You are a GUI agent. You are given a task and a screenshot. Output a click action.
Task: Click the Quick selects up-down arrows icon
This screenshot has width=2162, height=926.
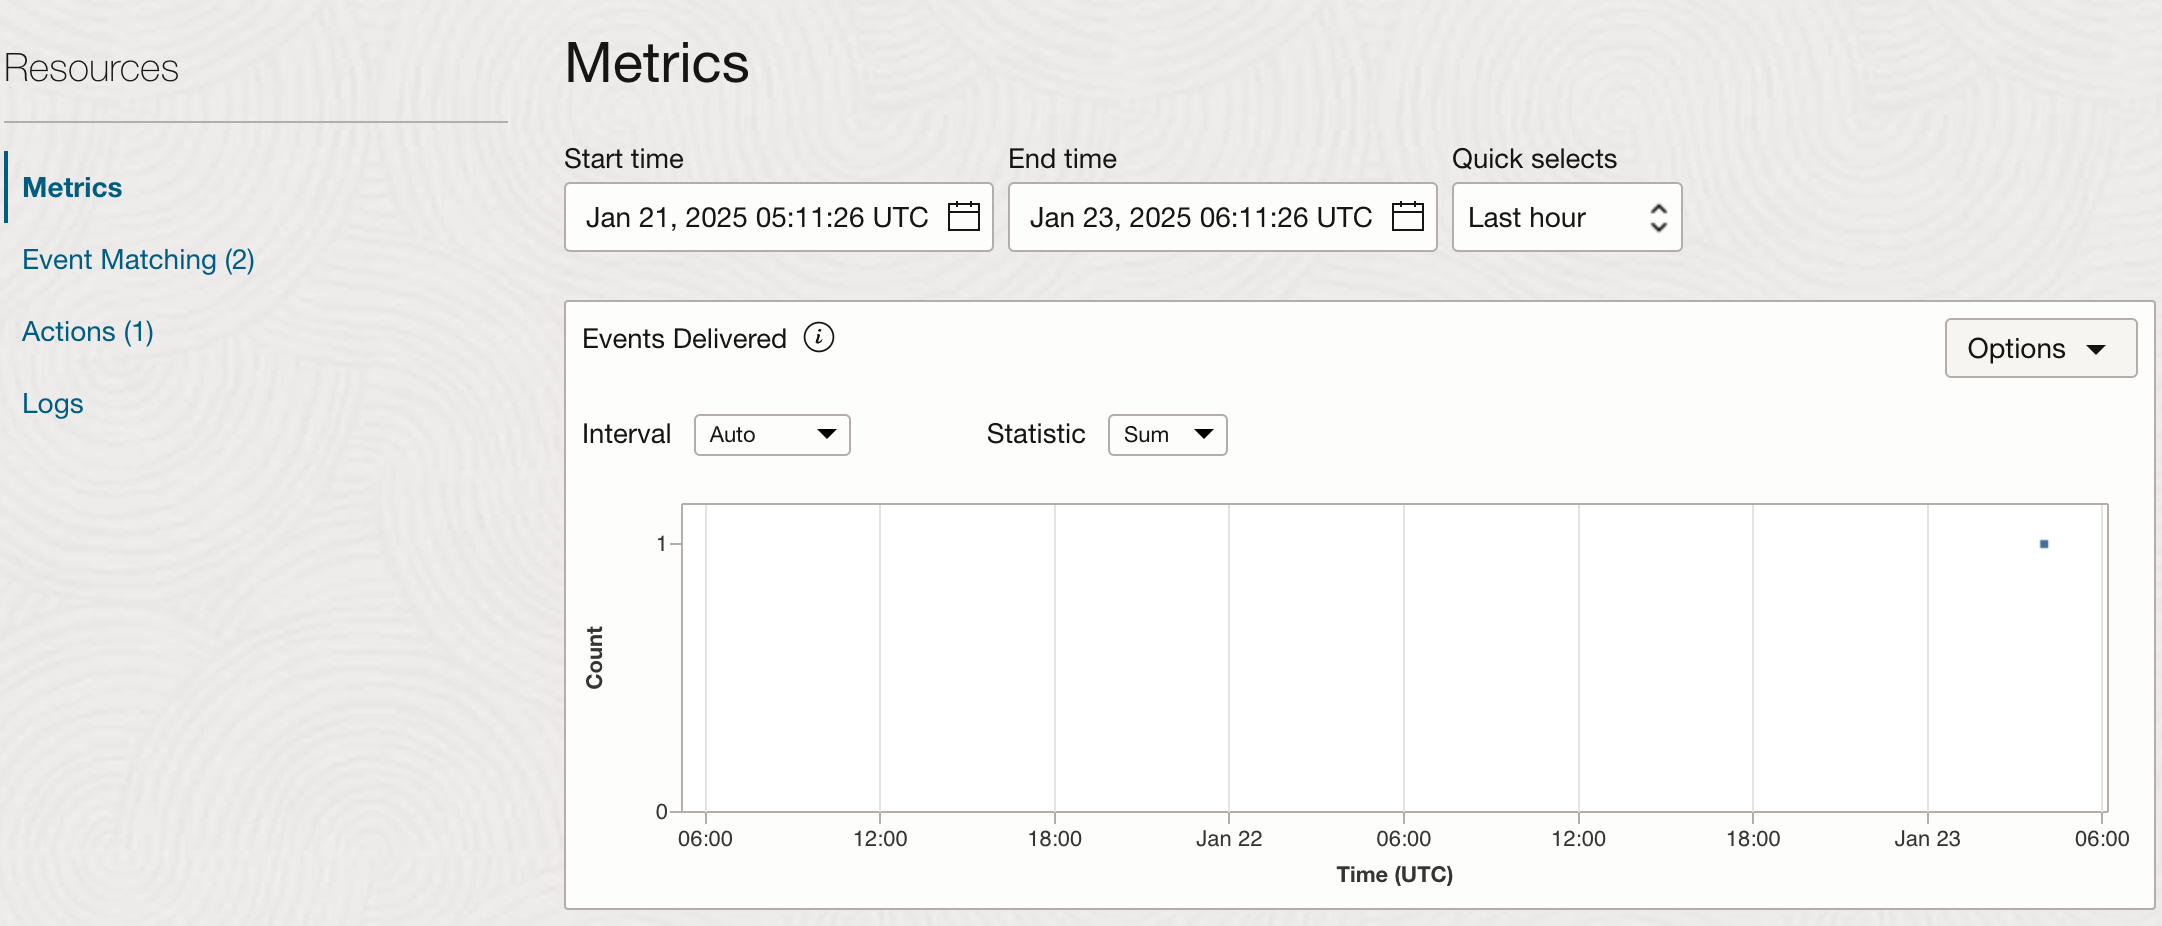tap(1658, 218)
